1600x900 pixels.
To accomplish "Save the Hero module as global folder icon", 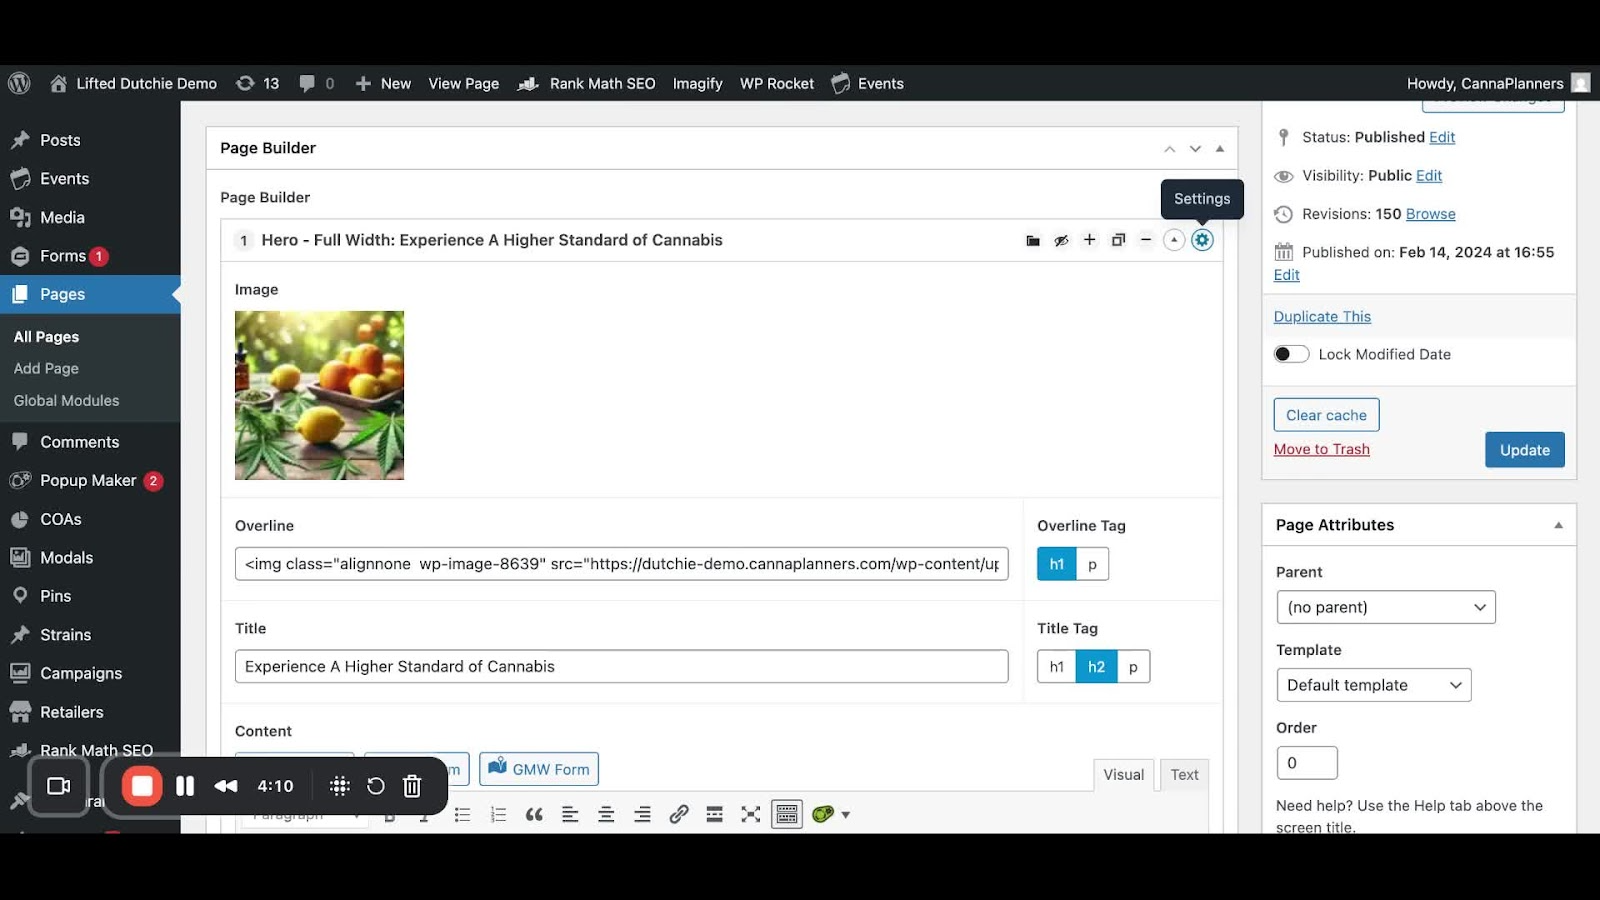I will click(x=1033, y=240).
